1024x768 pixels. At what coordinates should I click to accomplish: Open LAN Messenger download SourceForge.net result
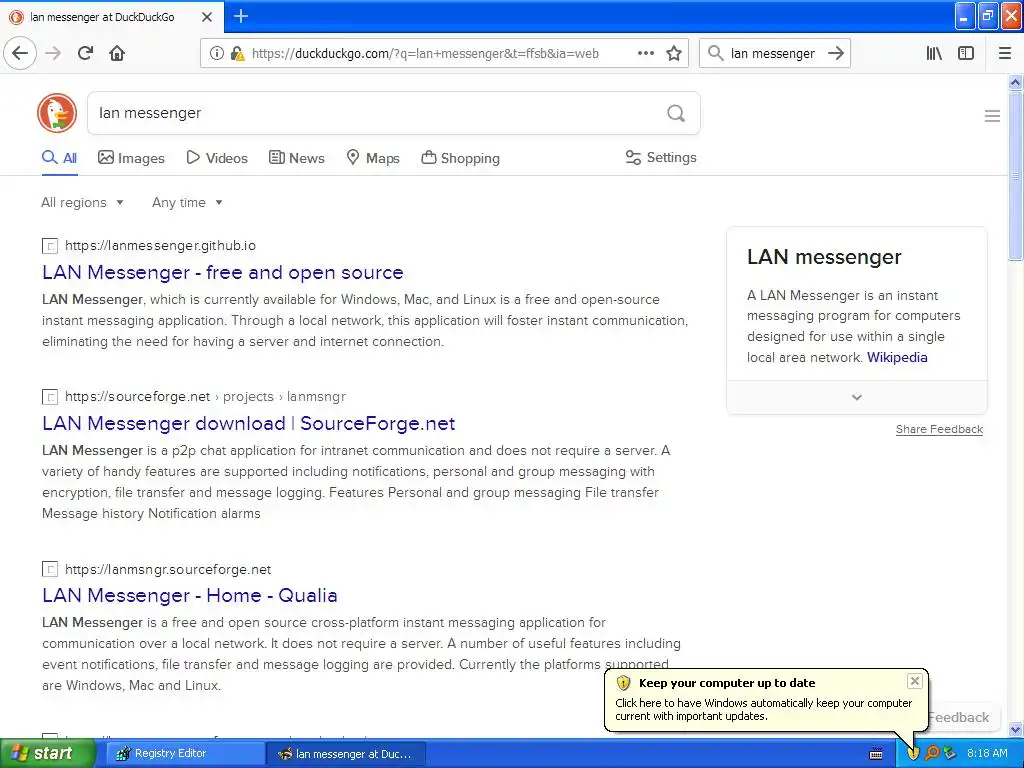(248, 423)
